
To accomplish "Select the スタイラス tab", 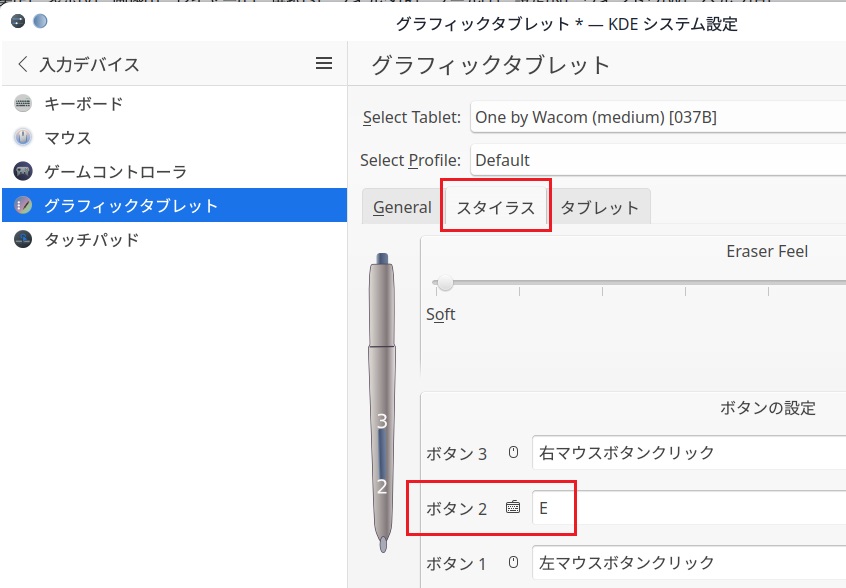I will click(x=496, y=207).
